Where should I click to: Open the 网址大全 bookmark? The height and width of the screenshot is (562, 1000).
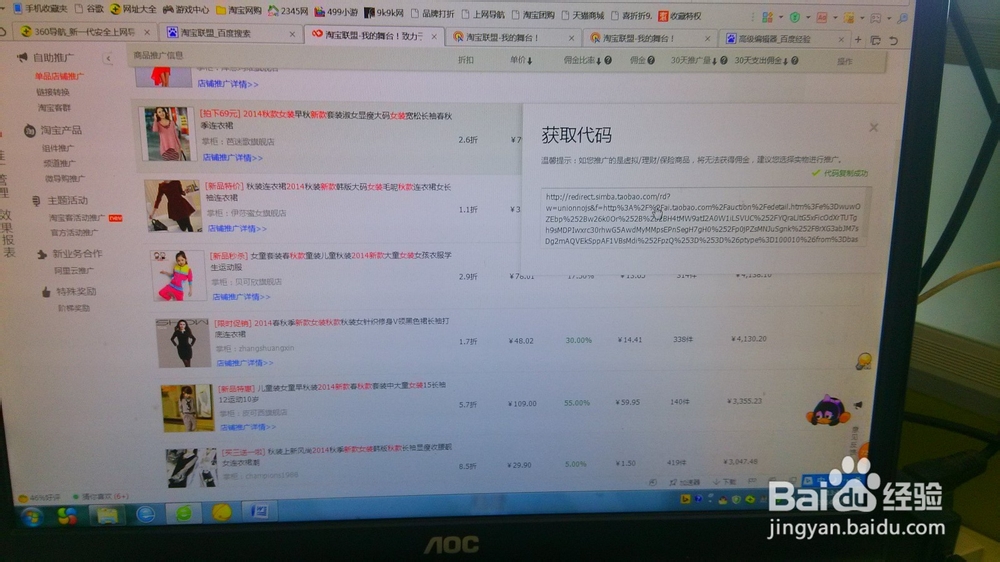tap(133, 9)
